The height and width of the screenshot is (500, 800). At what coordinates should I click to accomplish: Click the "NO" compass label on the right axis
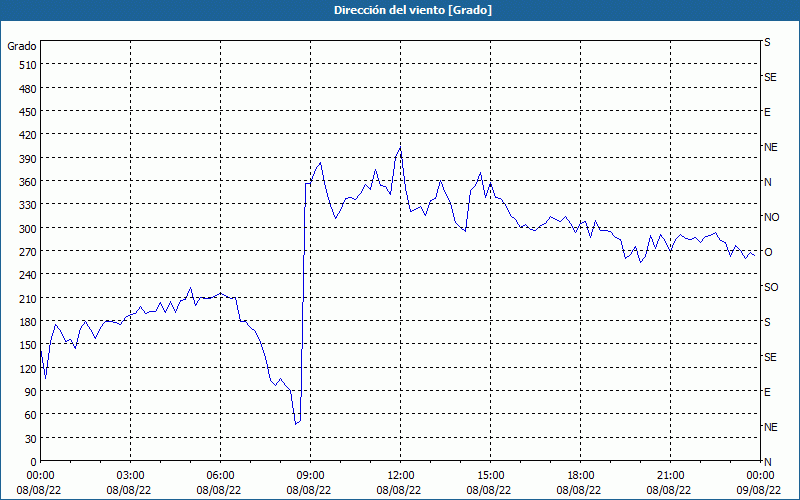click(x=771, y=217)
